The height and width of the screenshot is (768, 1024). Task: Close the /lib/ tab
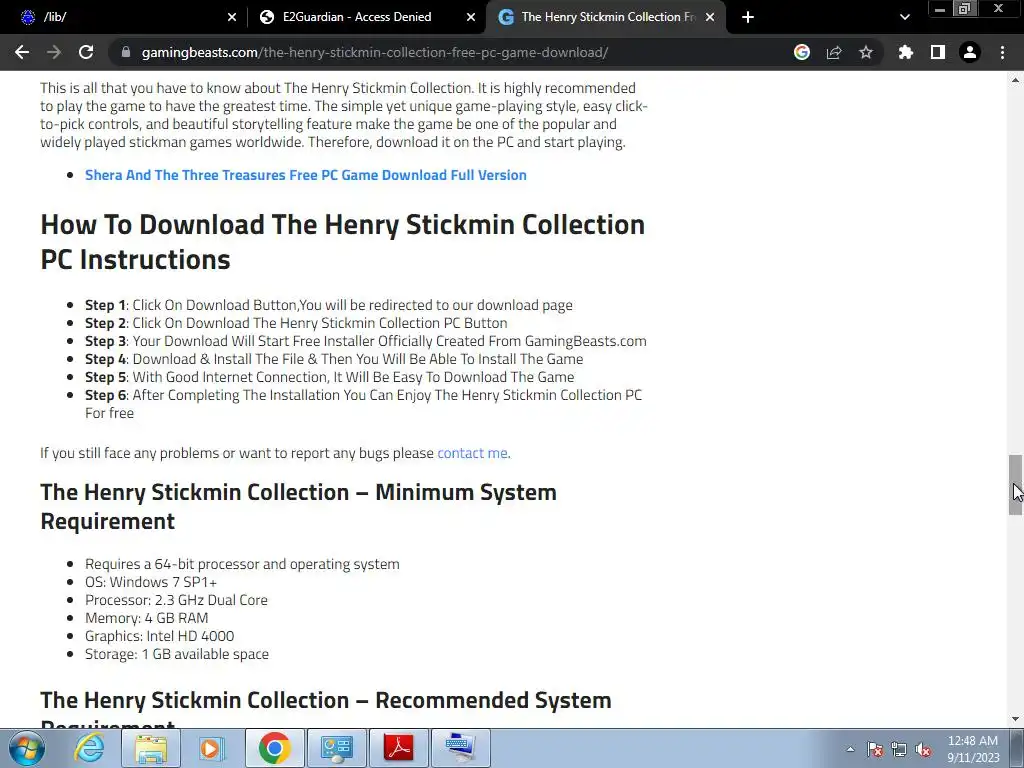tap(232, 17)
